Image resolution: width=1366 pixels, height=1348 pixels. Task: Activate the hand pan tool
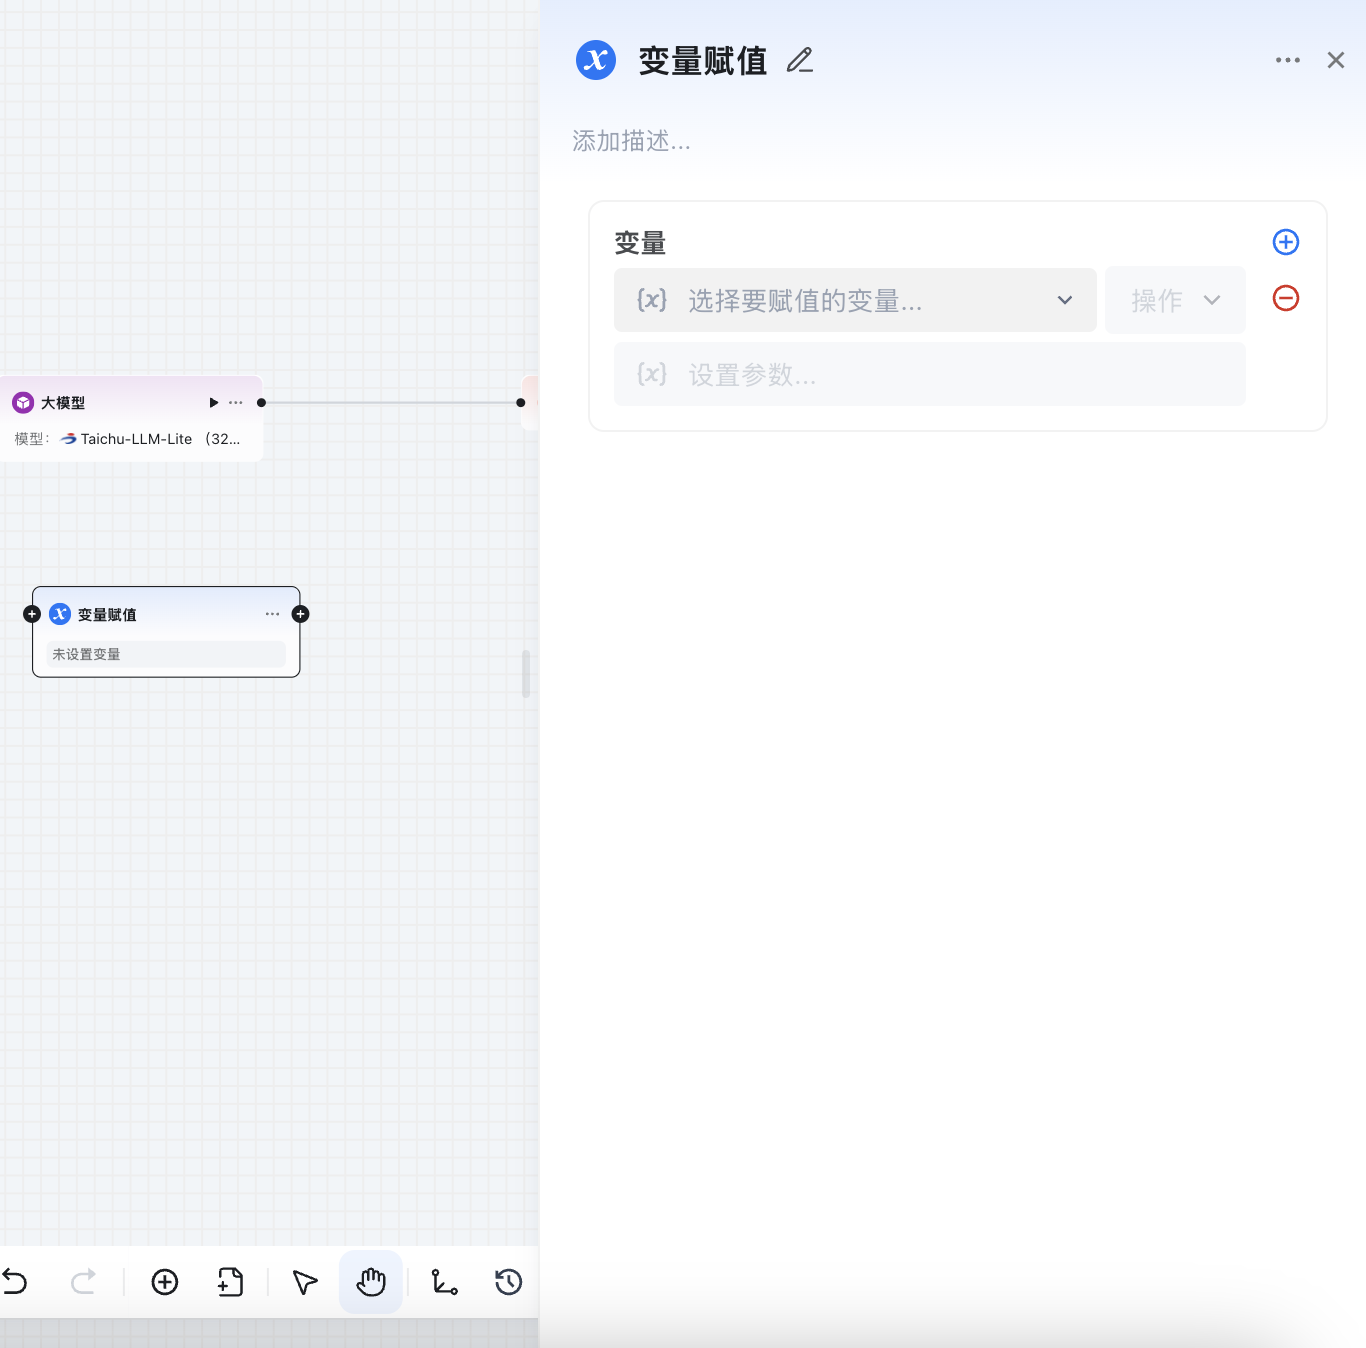370,1282
